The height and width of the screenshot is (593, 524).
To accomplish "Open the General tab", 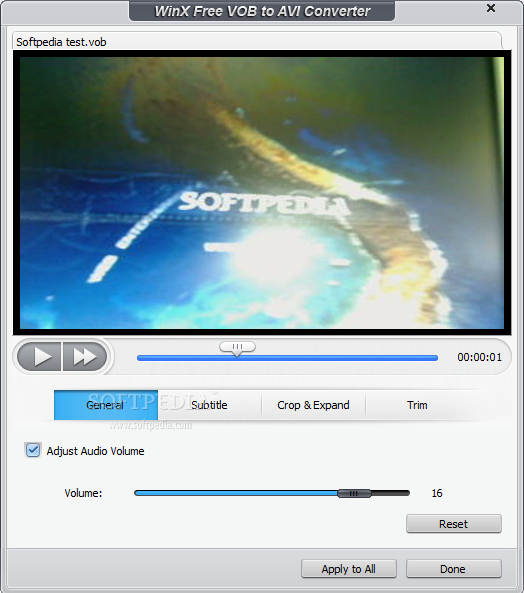I will [x=106, y=405].
